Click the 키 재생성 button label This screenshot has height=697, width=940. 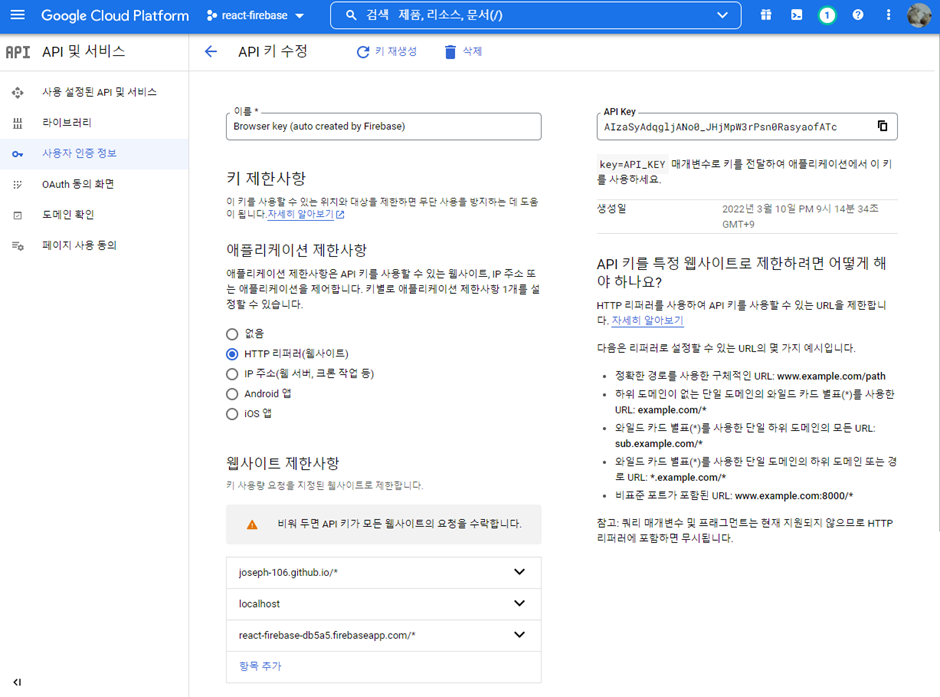click(x=396, y=52)
